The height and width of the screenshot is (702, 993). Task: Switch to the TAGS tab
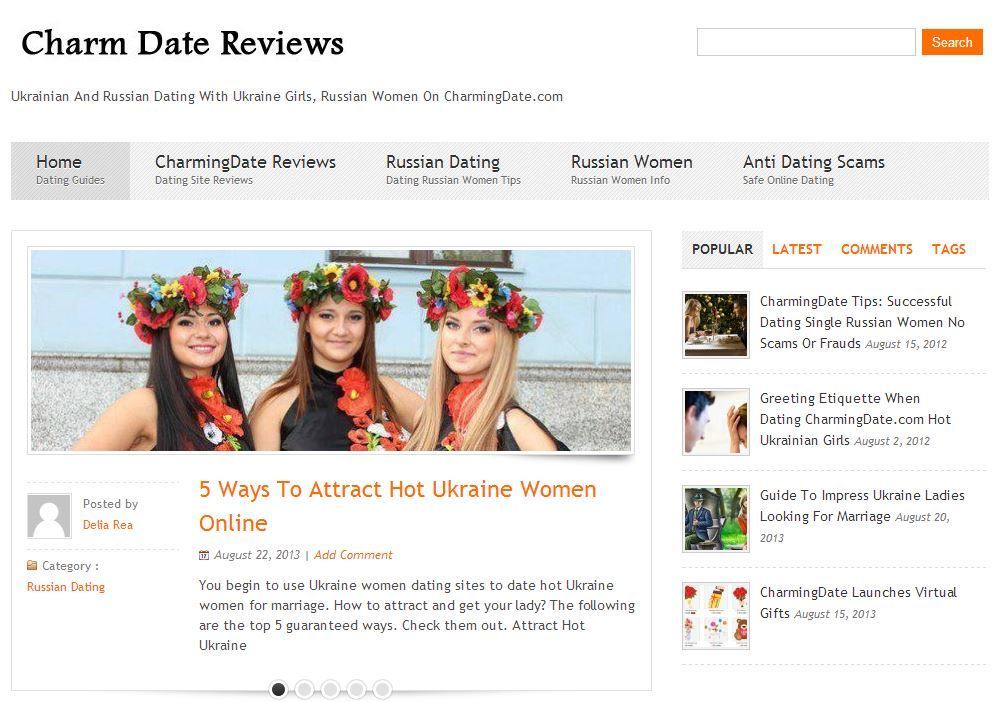coord(948,250)
